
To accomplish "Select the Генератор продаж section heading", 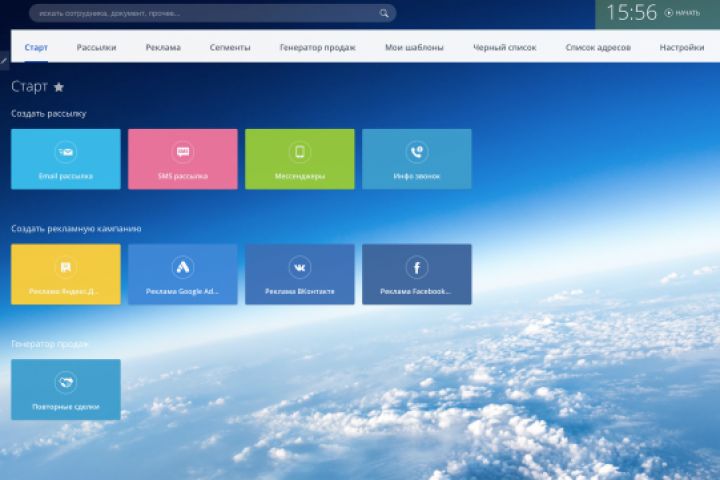I will tap(50, 344).
